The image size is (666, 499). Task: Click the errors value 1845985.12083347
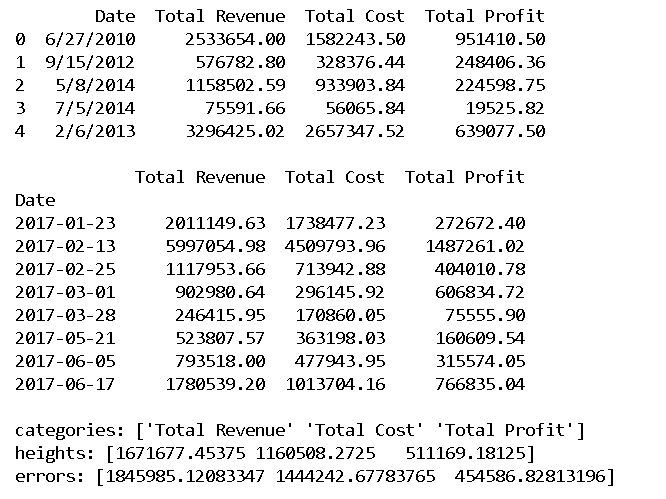point(185,476)
